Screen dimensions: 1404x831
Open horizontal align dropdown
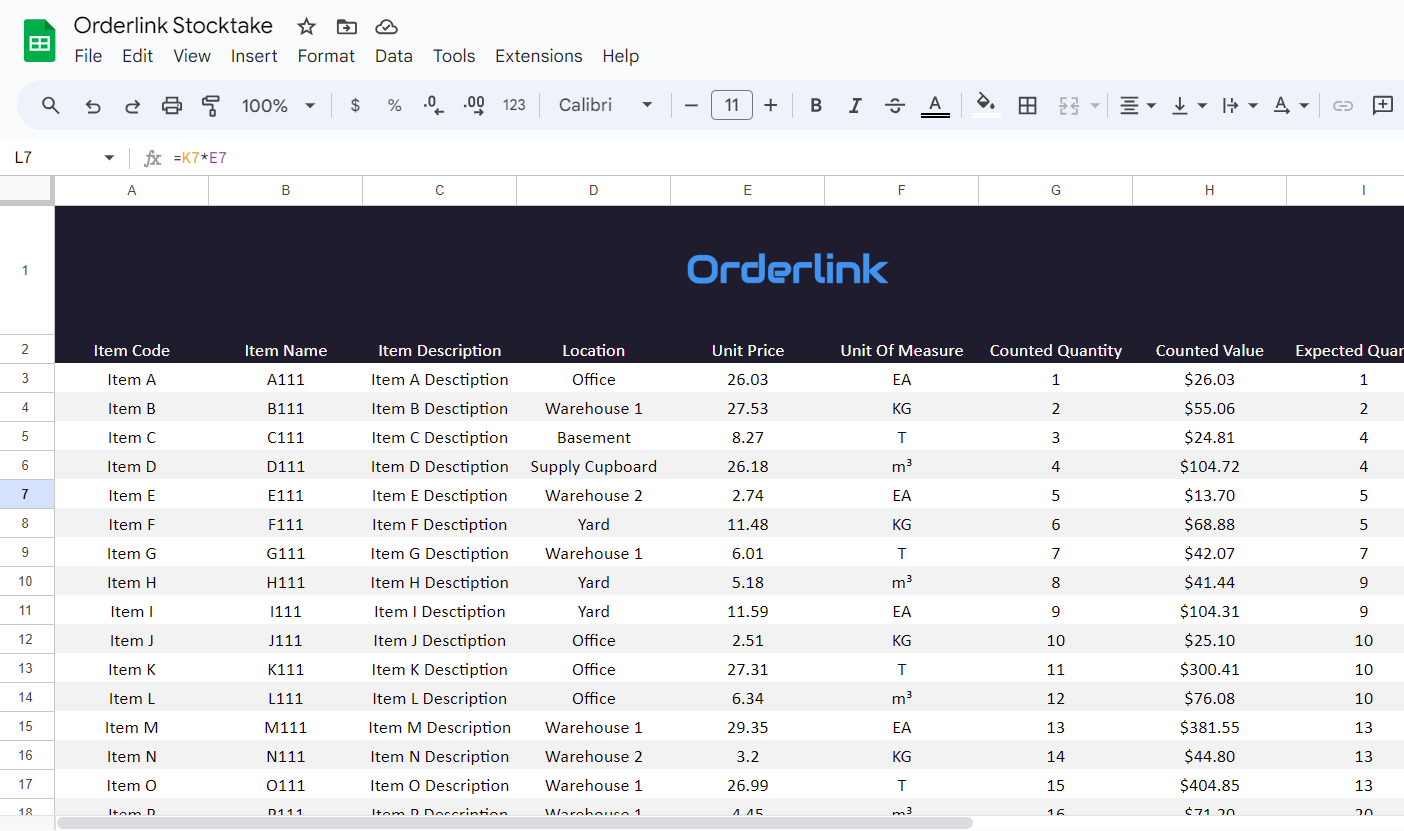[1137, 105]
